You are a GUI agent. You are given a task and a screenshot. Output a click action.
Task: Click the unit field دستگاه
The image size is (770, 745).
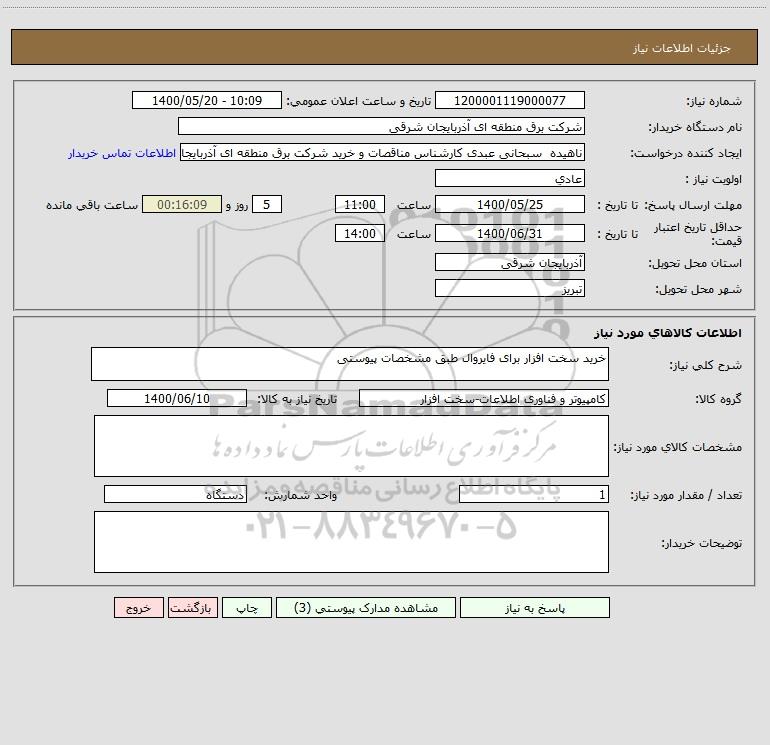175,495
